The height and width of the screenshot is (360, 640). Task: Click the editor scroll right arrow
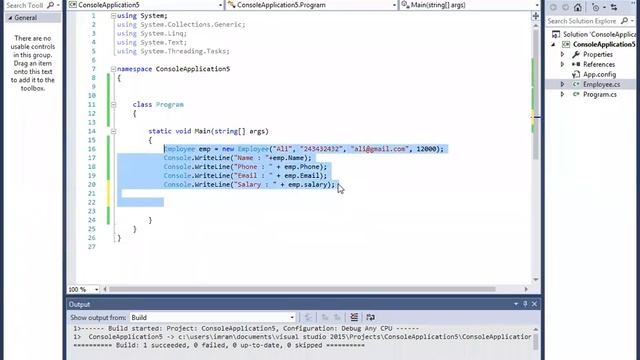526,289
